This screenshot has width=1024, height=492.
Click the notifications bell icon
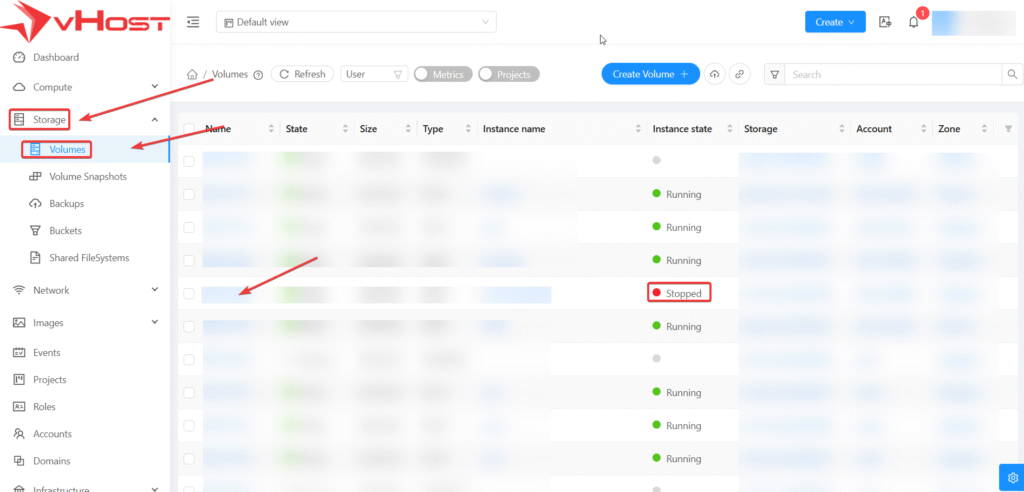(913, 22)
